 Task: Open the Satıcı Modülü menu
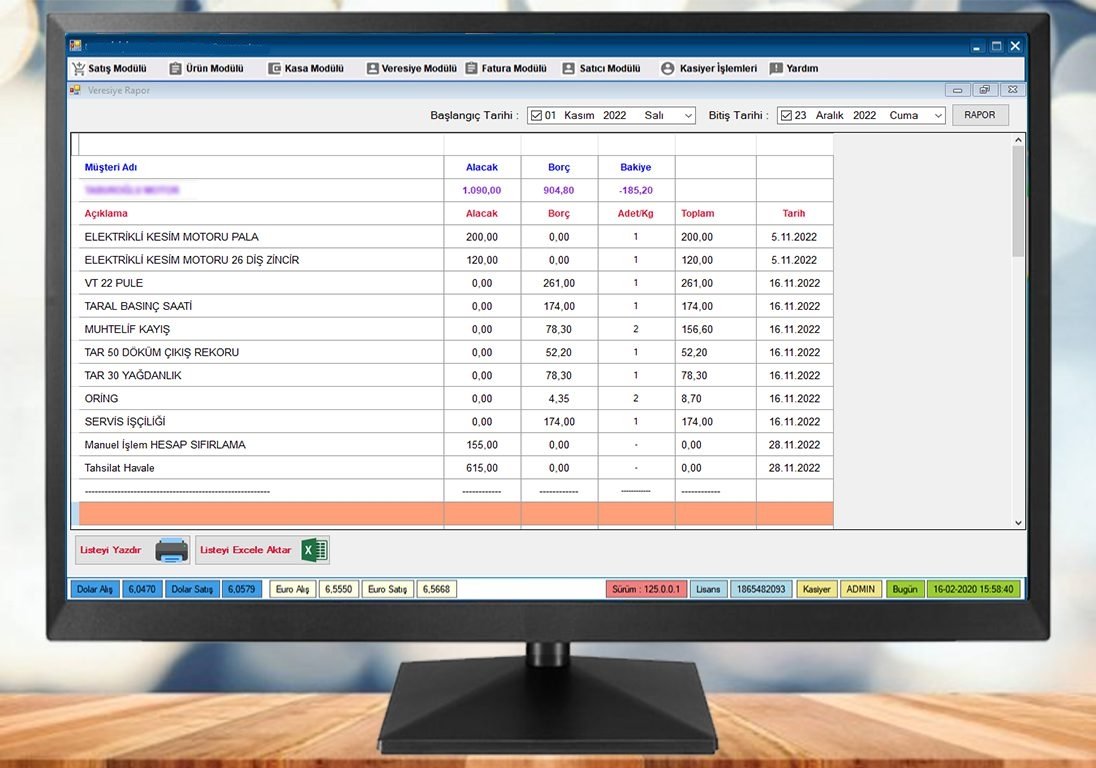[601, 68]
